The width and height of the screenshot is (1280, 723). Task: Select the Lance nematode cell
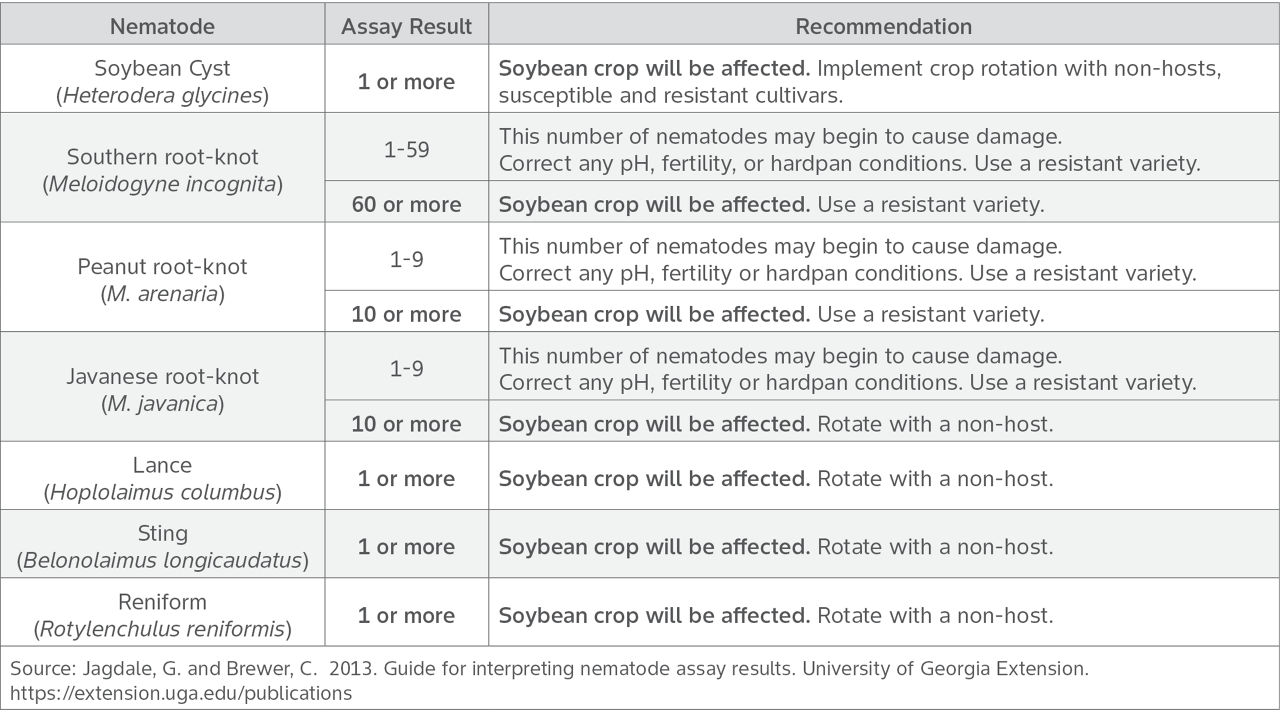tap(162, 478)
